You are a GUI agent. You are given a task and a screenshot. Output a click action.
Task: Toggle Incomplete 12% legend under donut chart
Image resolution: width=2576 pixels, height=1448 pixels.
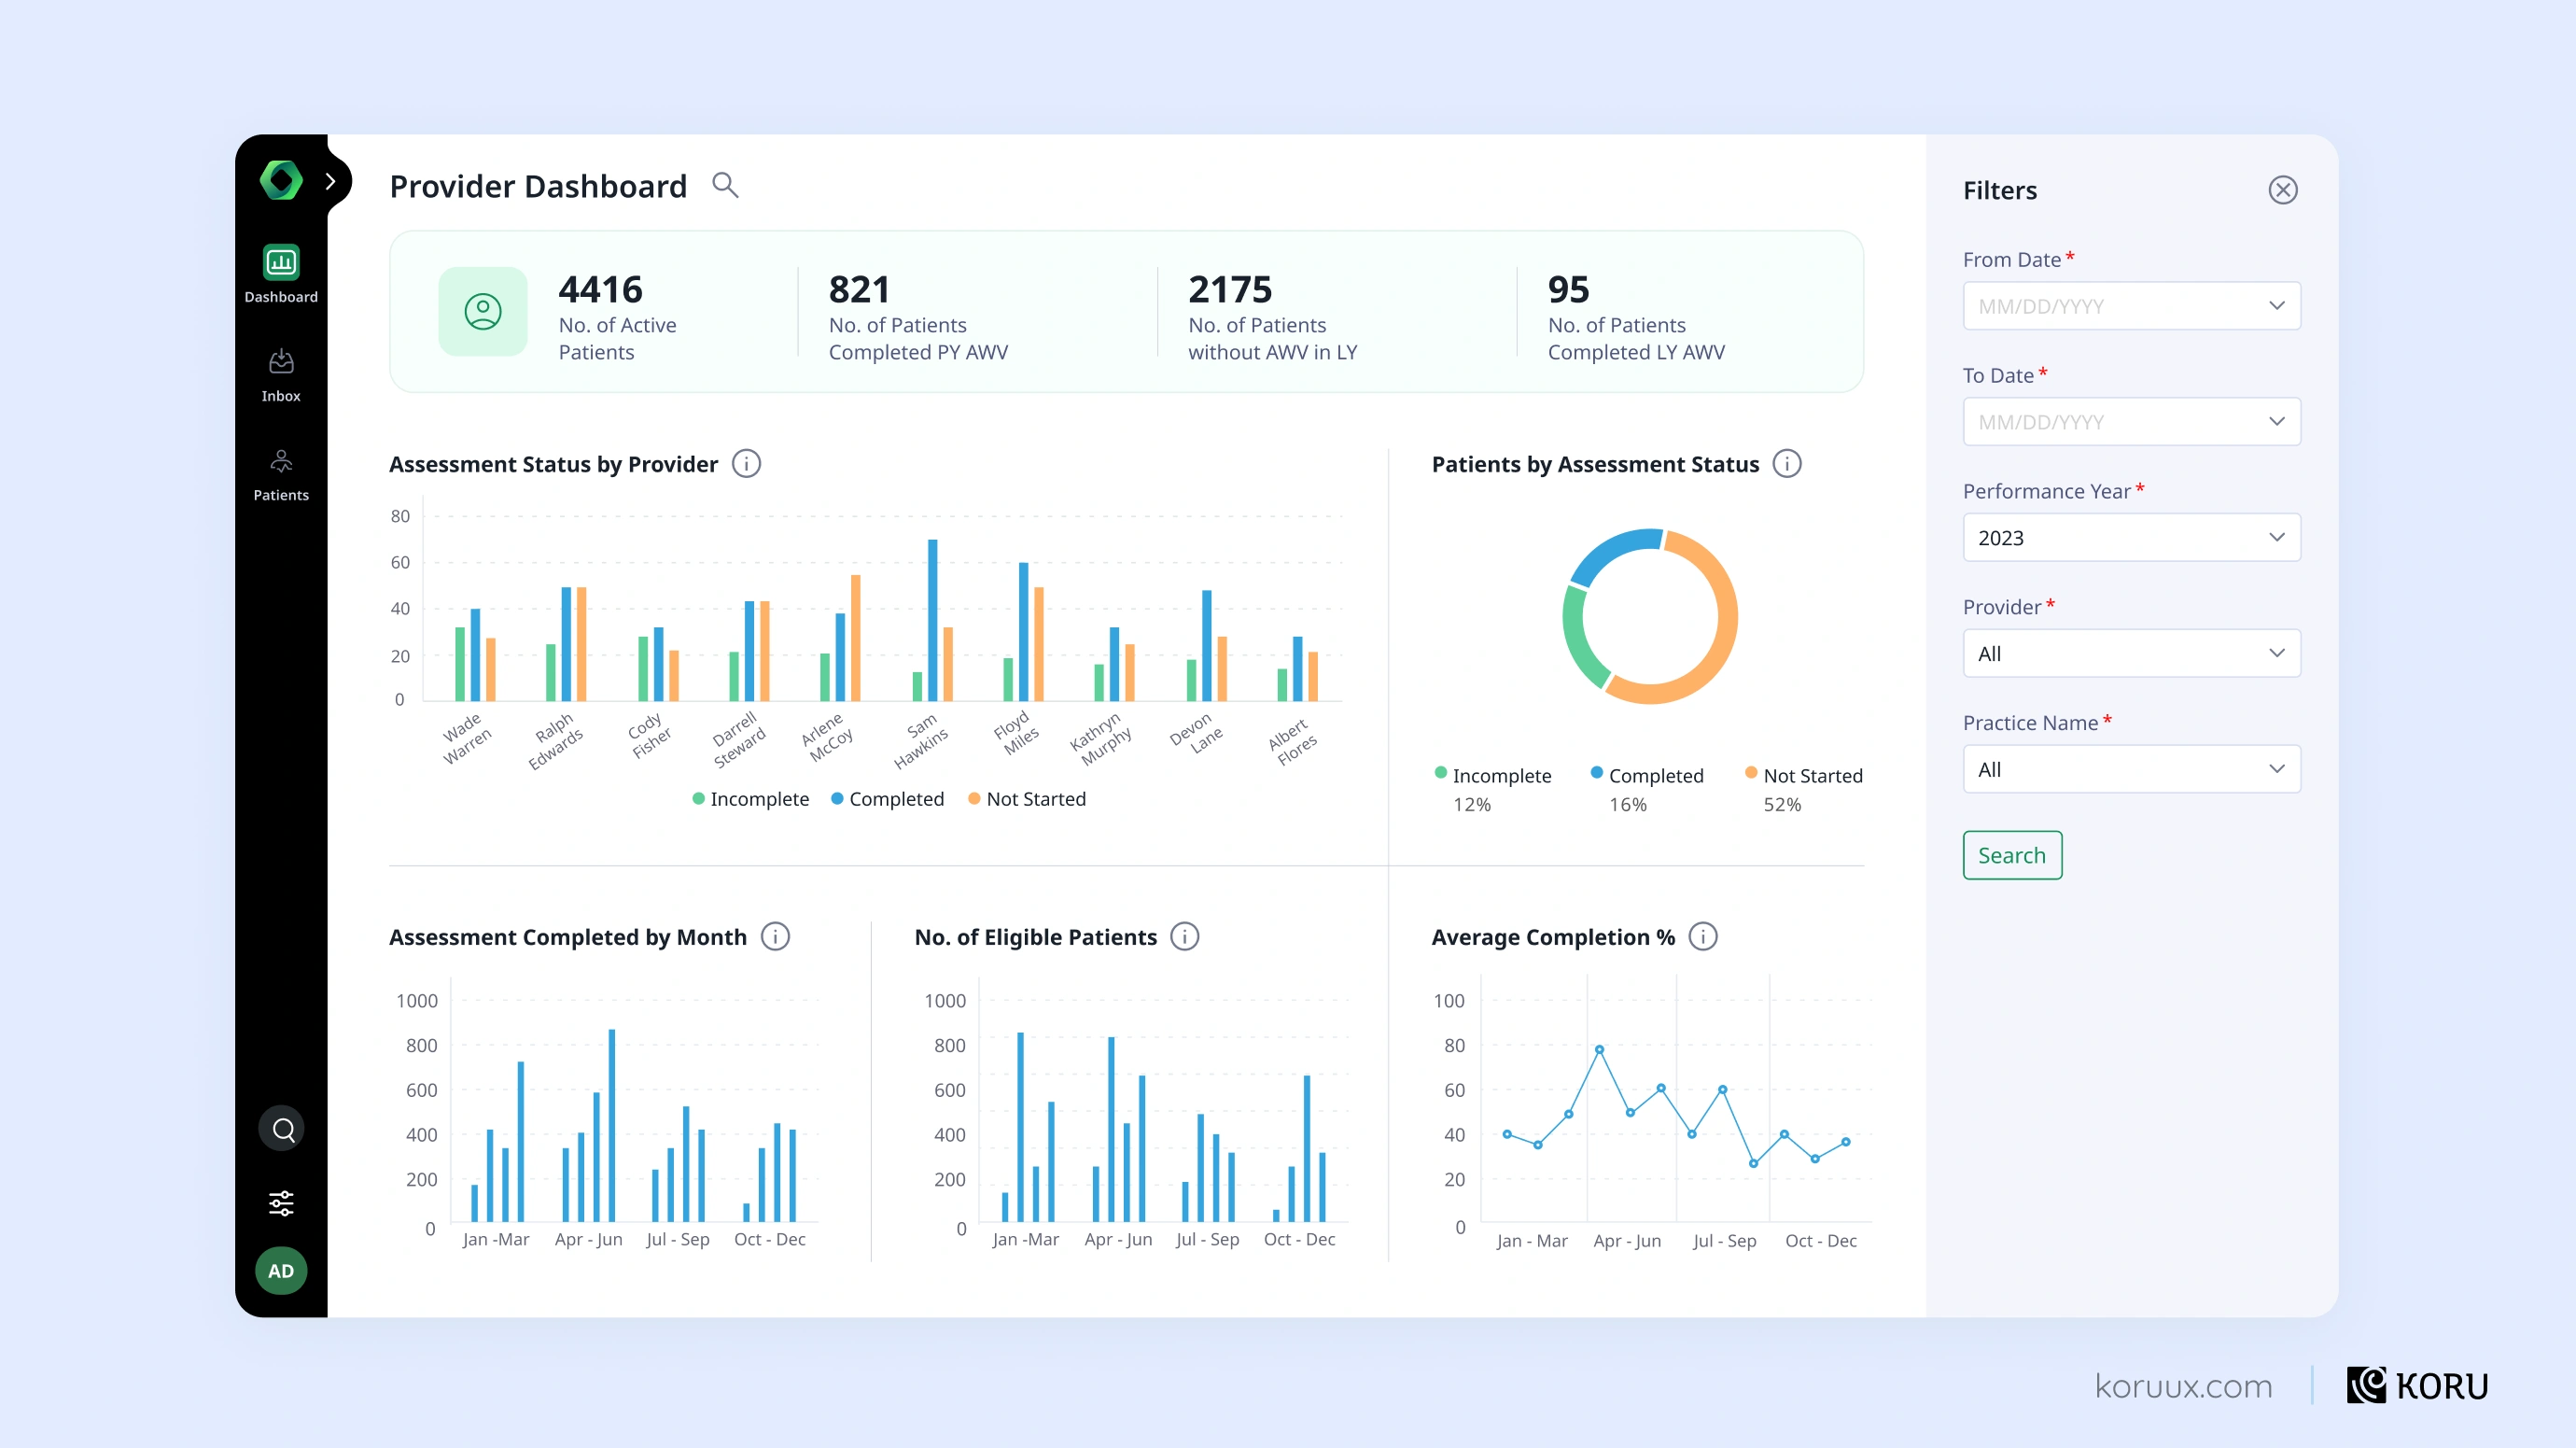1493,789
